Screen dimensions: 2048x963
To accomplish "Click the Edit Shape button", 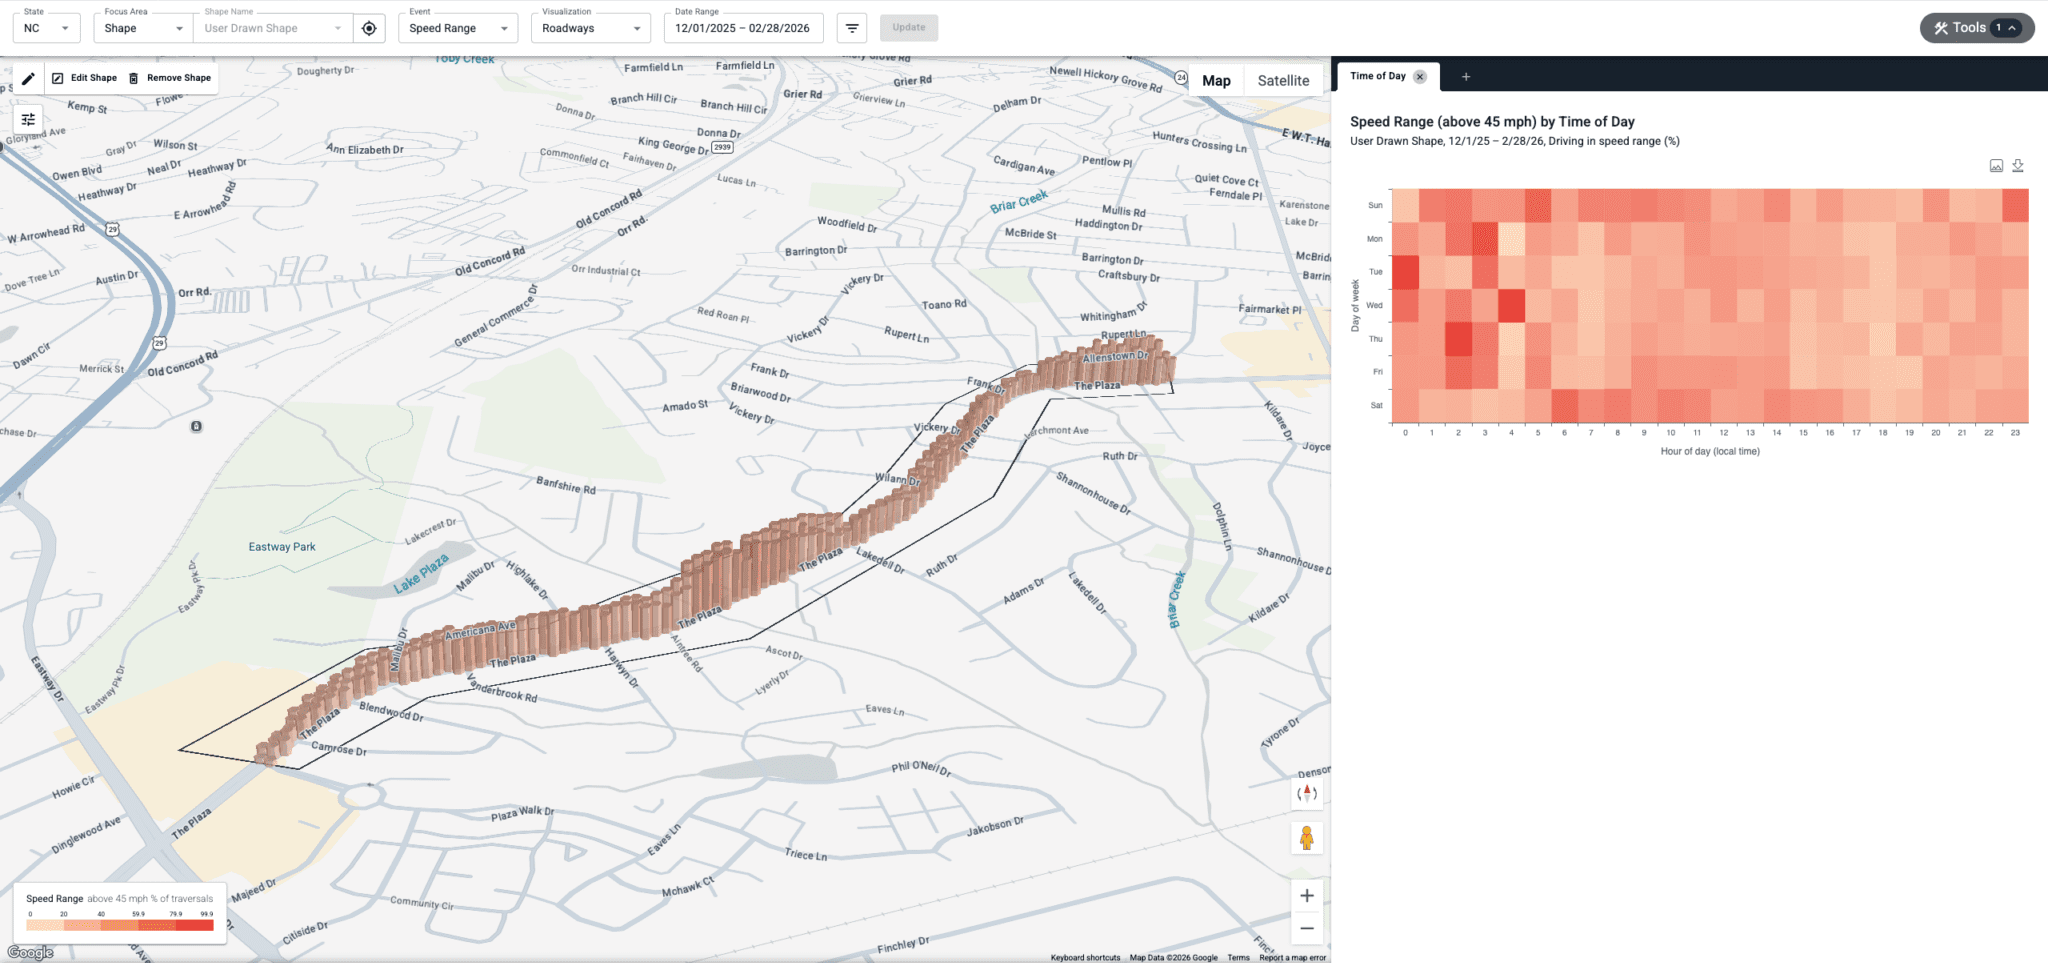I will [85, 78].
